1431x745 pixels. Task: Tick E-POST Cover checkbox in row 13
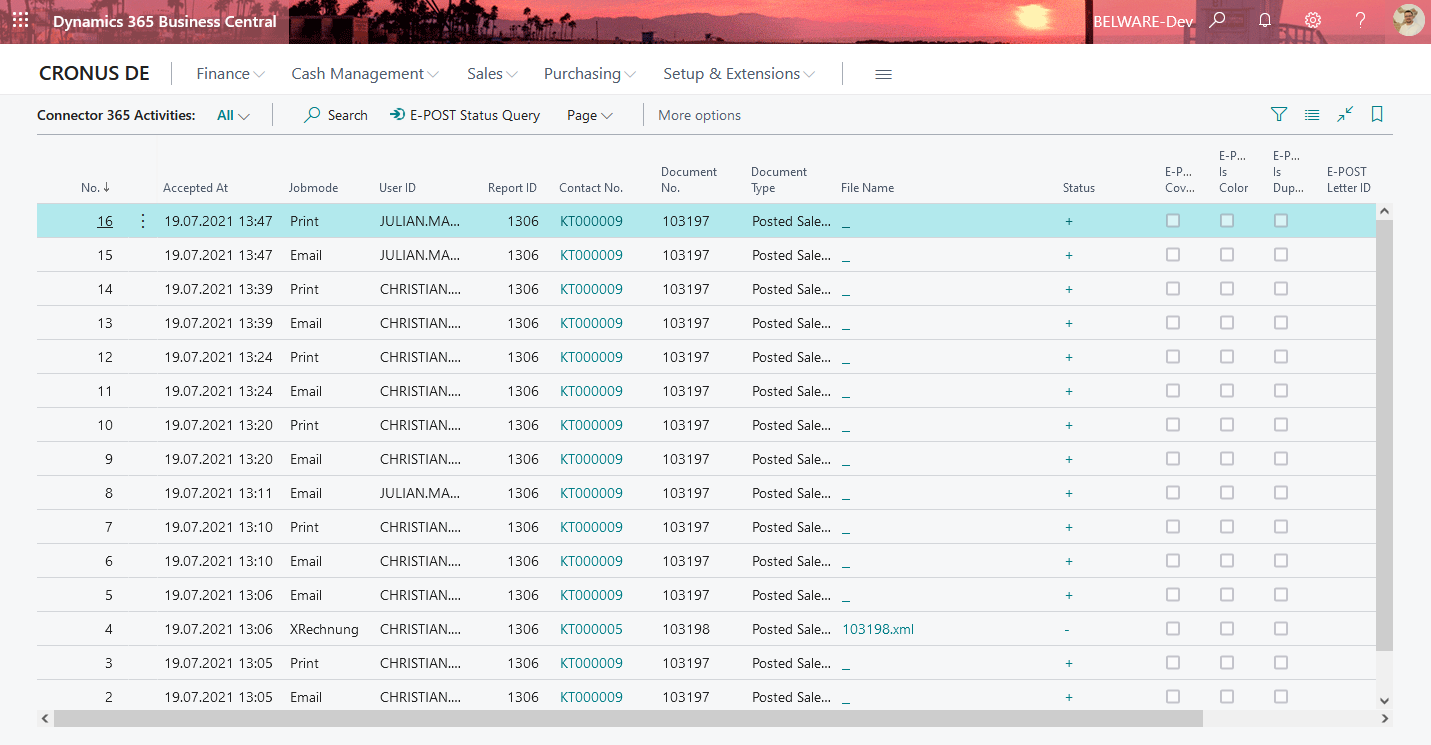[x=1173, y=323]
